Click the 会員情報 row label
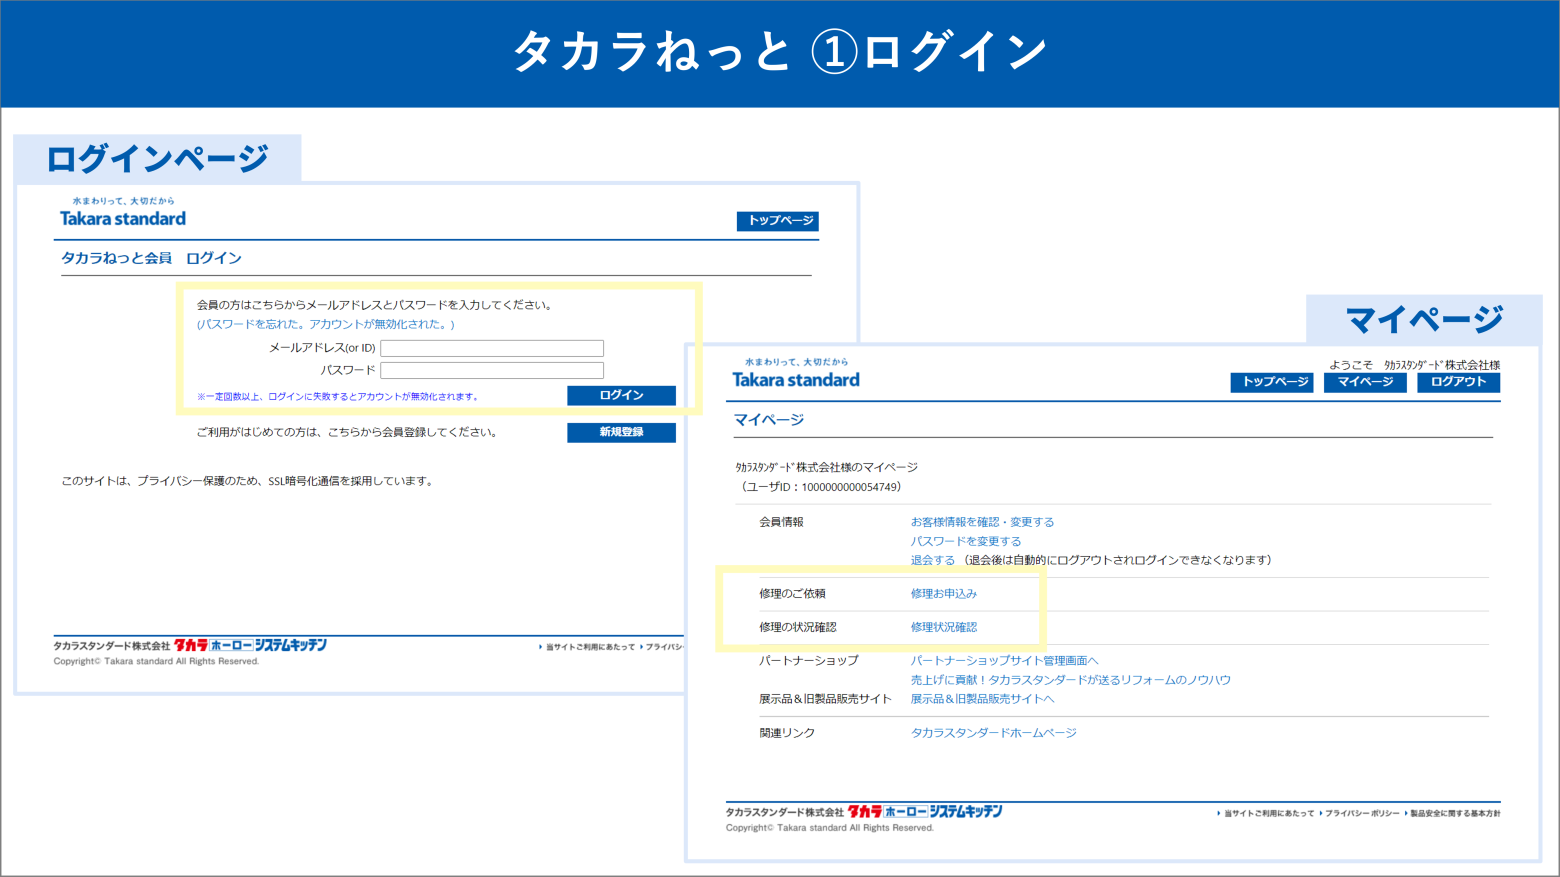This screenshot has width=1560, height=877. [x=781, y=522]
